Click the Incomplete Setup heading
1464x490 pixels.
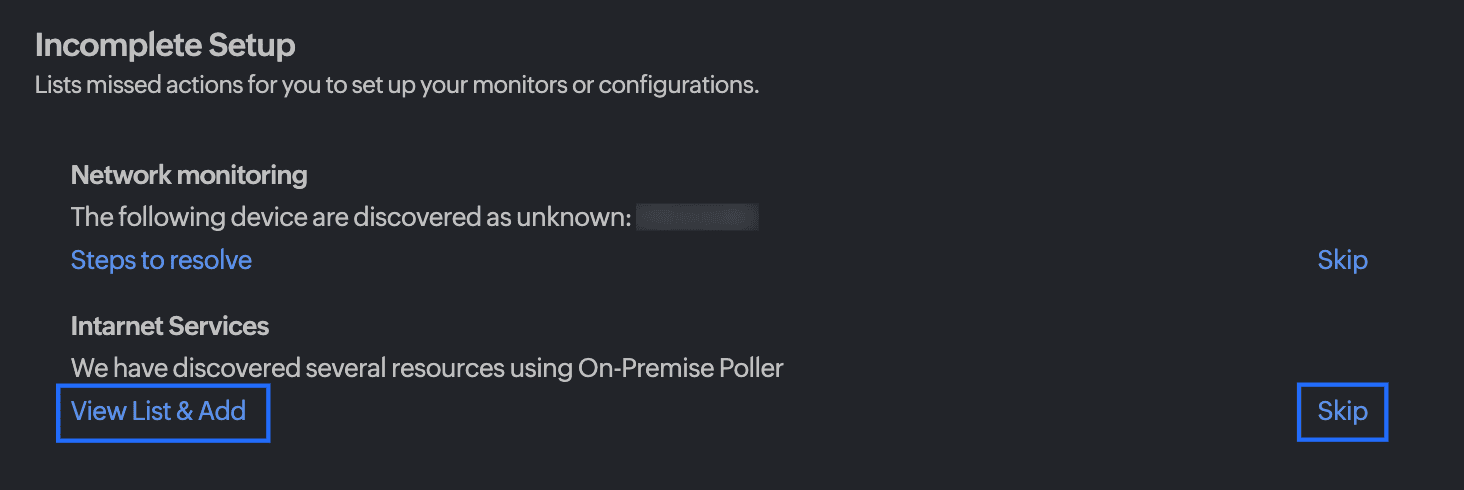click(165, 45)
